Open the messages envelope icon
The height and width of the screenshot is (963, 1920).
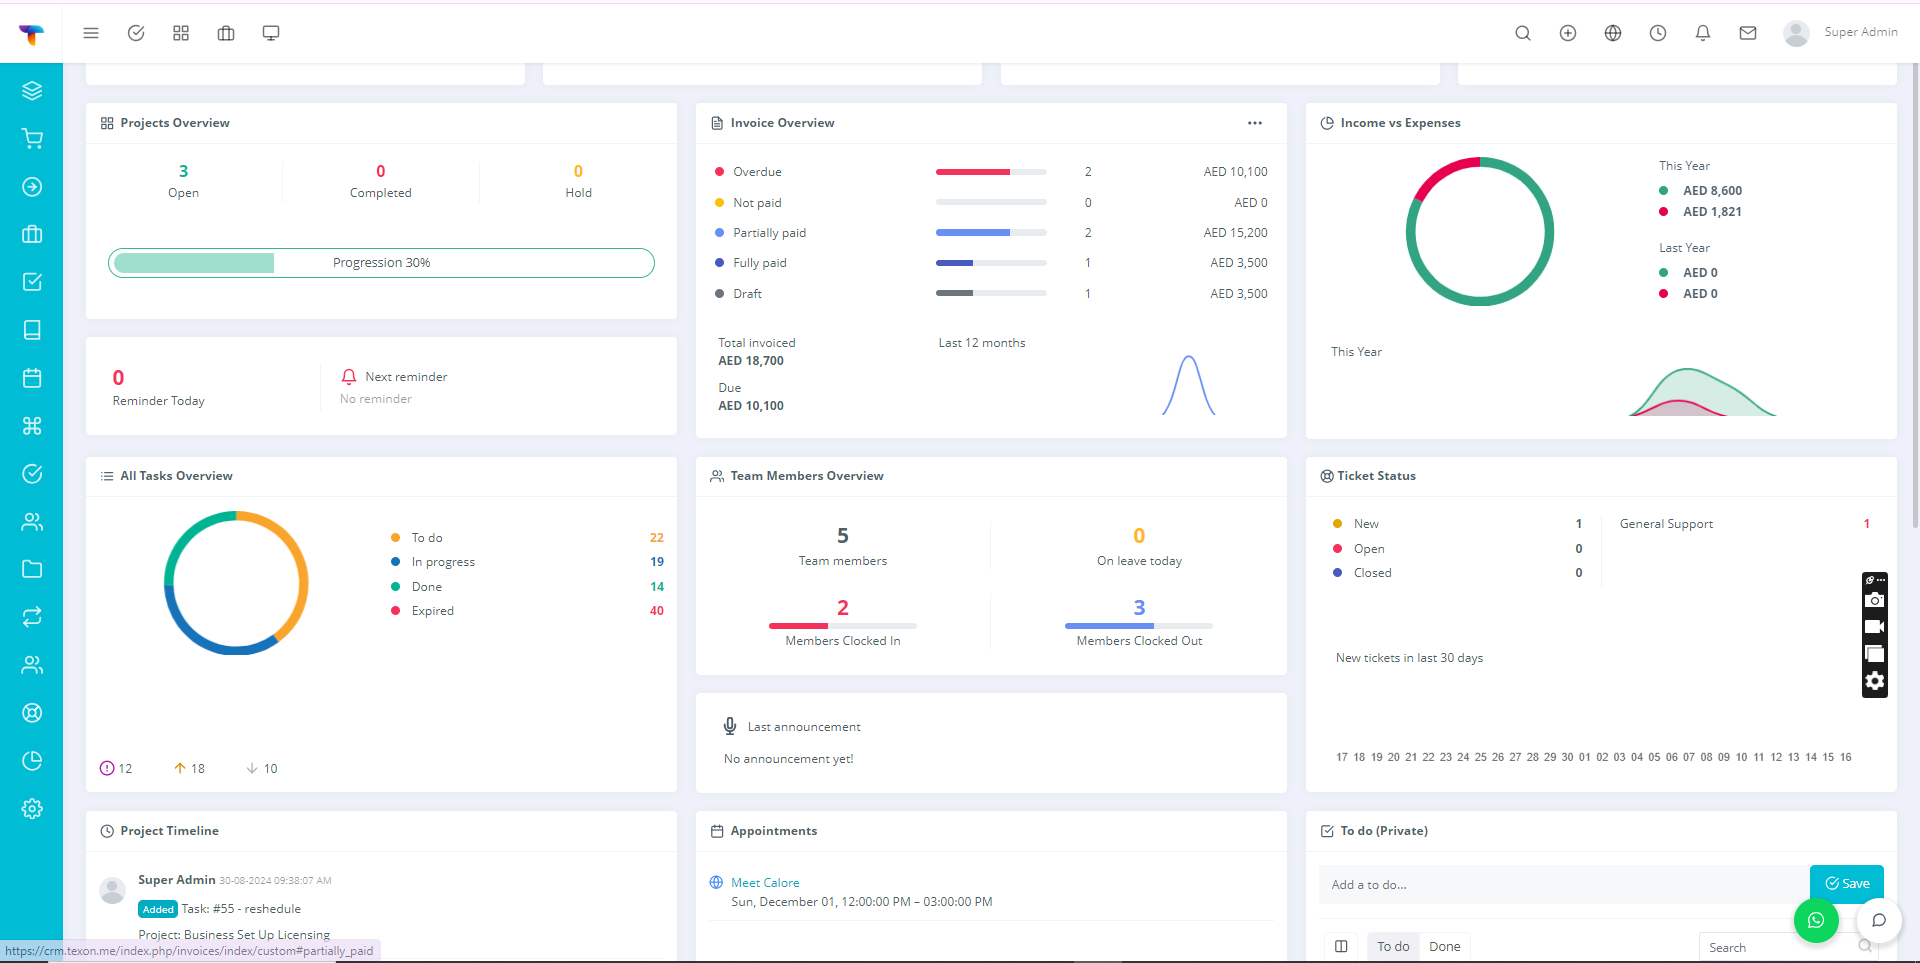pos(1748,33)
